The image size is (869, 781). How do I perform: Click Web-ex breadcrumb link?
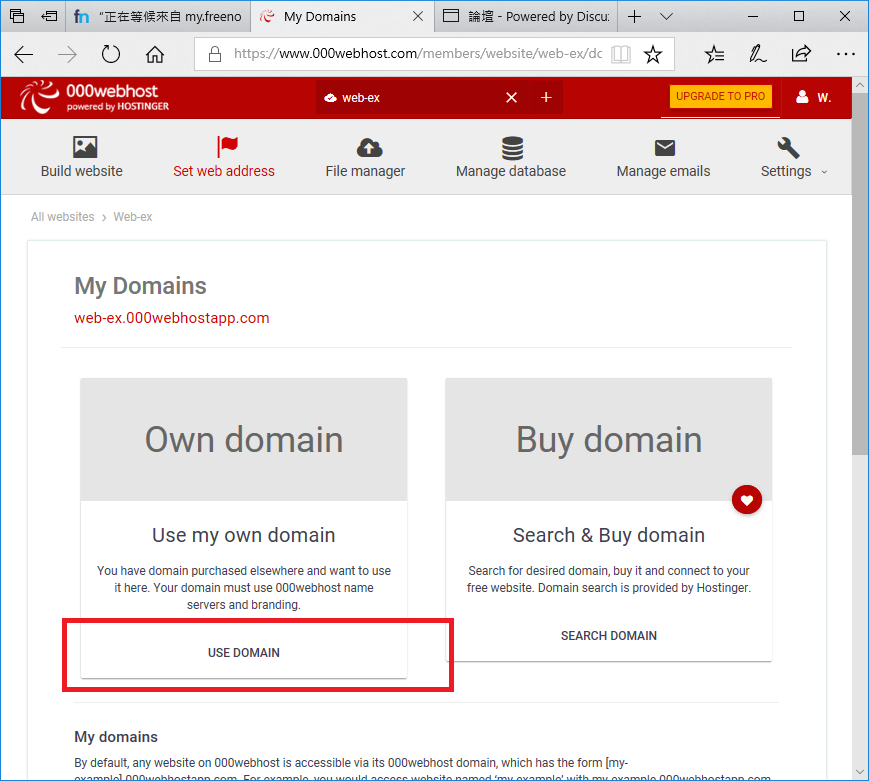[133, 217]
